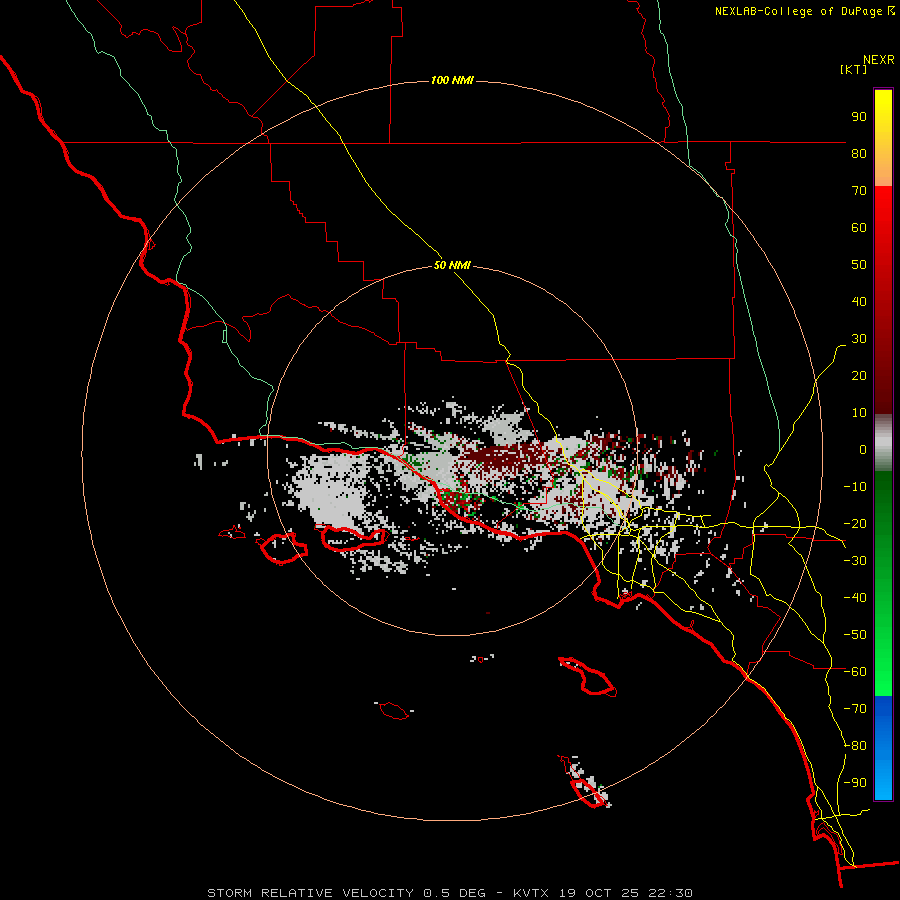Click the -30 value on velocity scale
This screenshot has height=900, width=900.
tap(855, 561)
